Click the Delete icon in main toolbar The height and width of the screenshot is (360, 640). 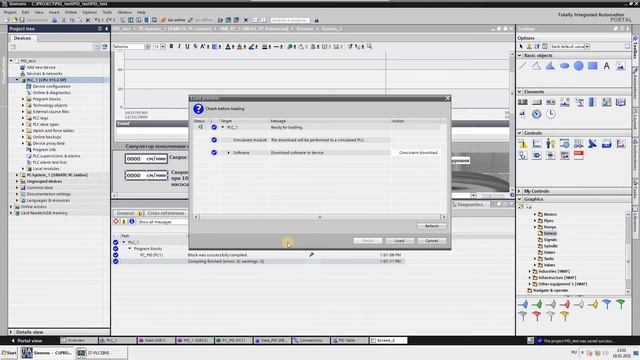88,20
